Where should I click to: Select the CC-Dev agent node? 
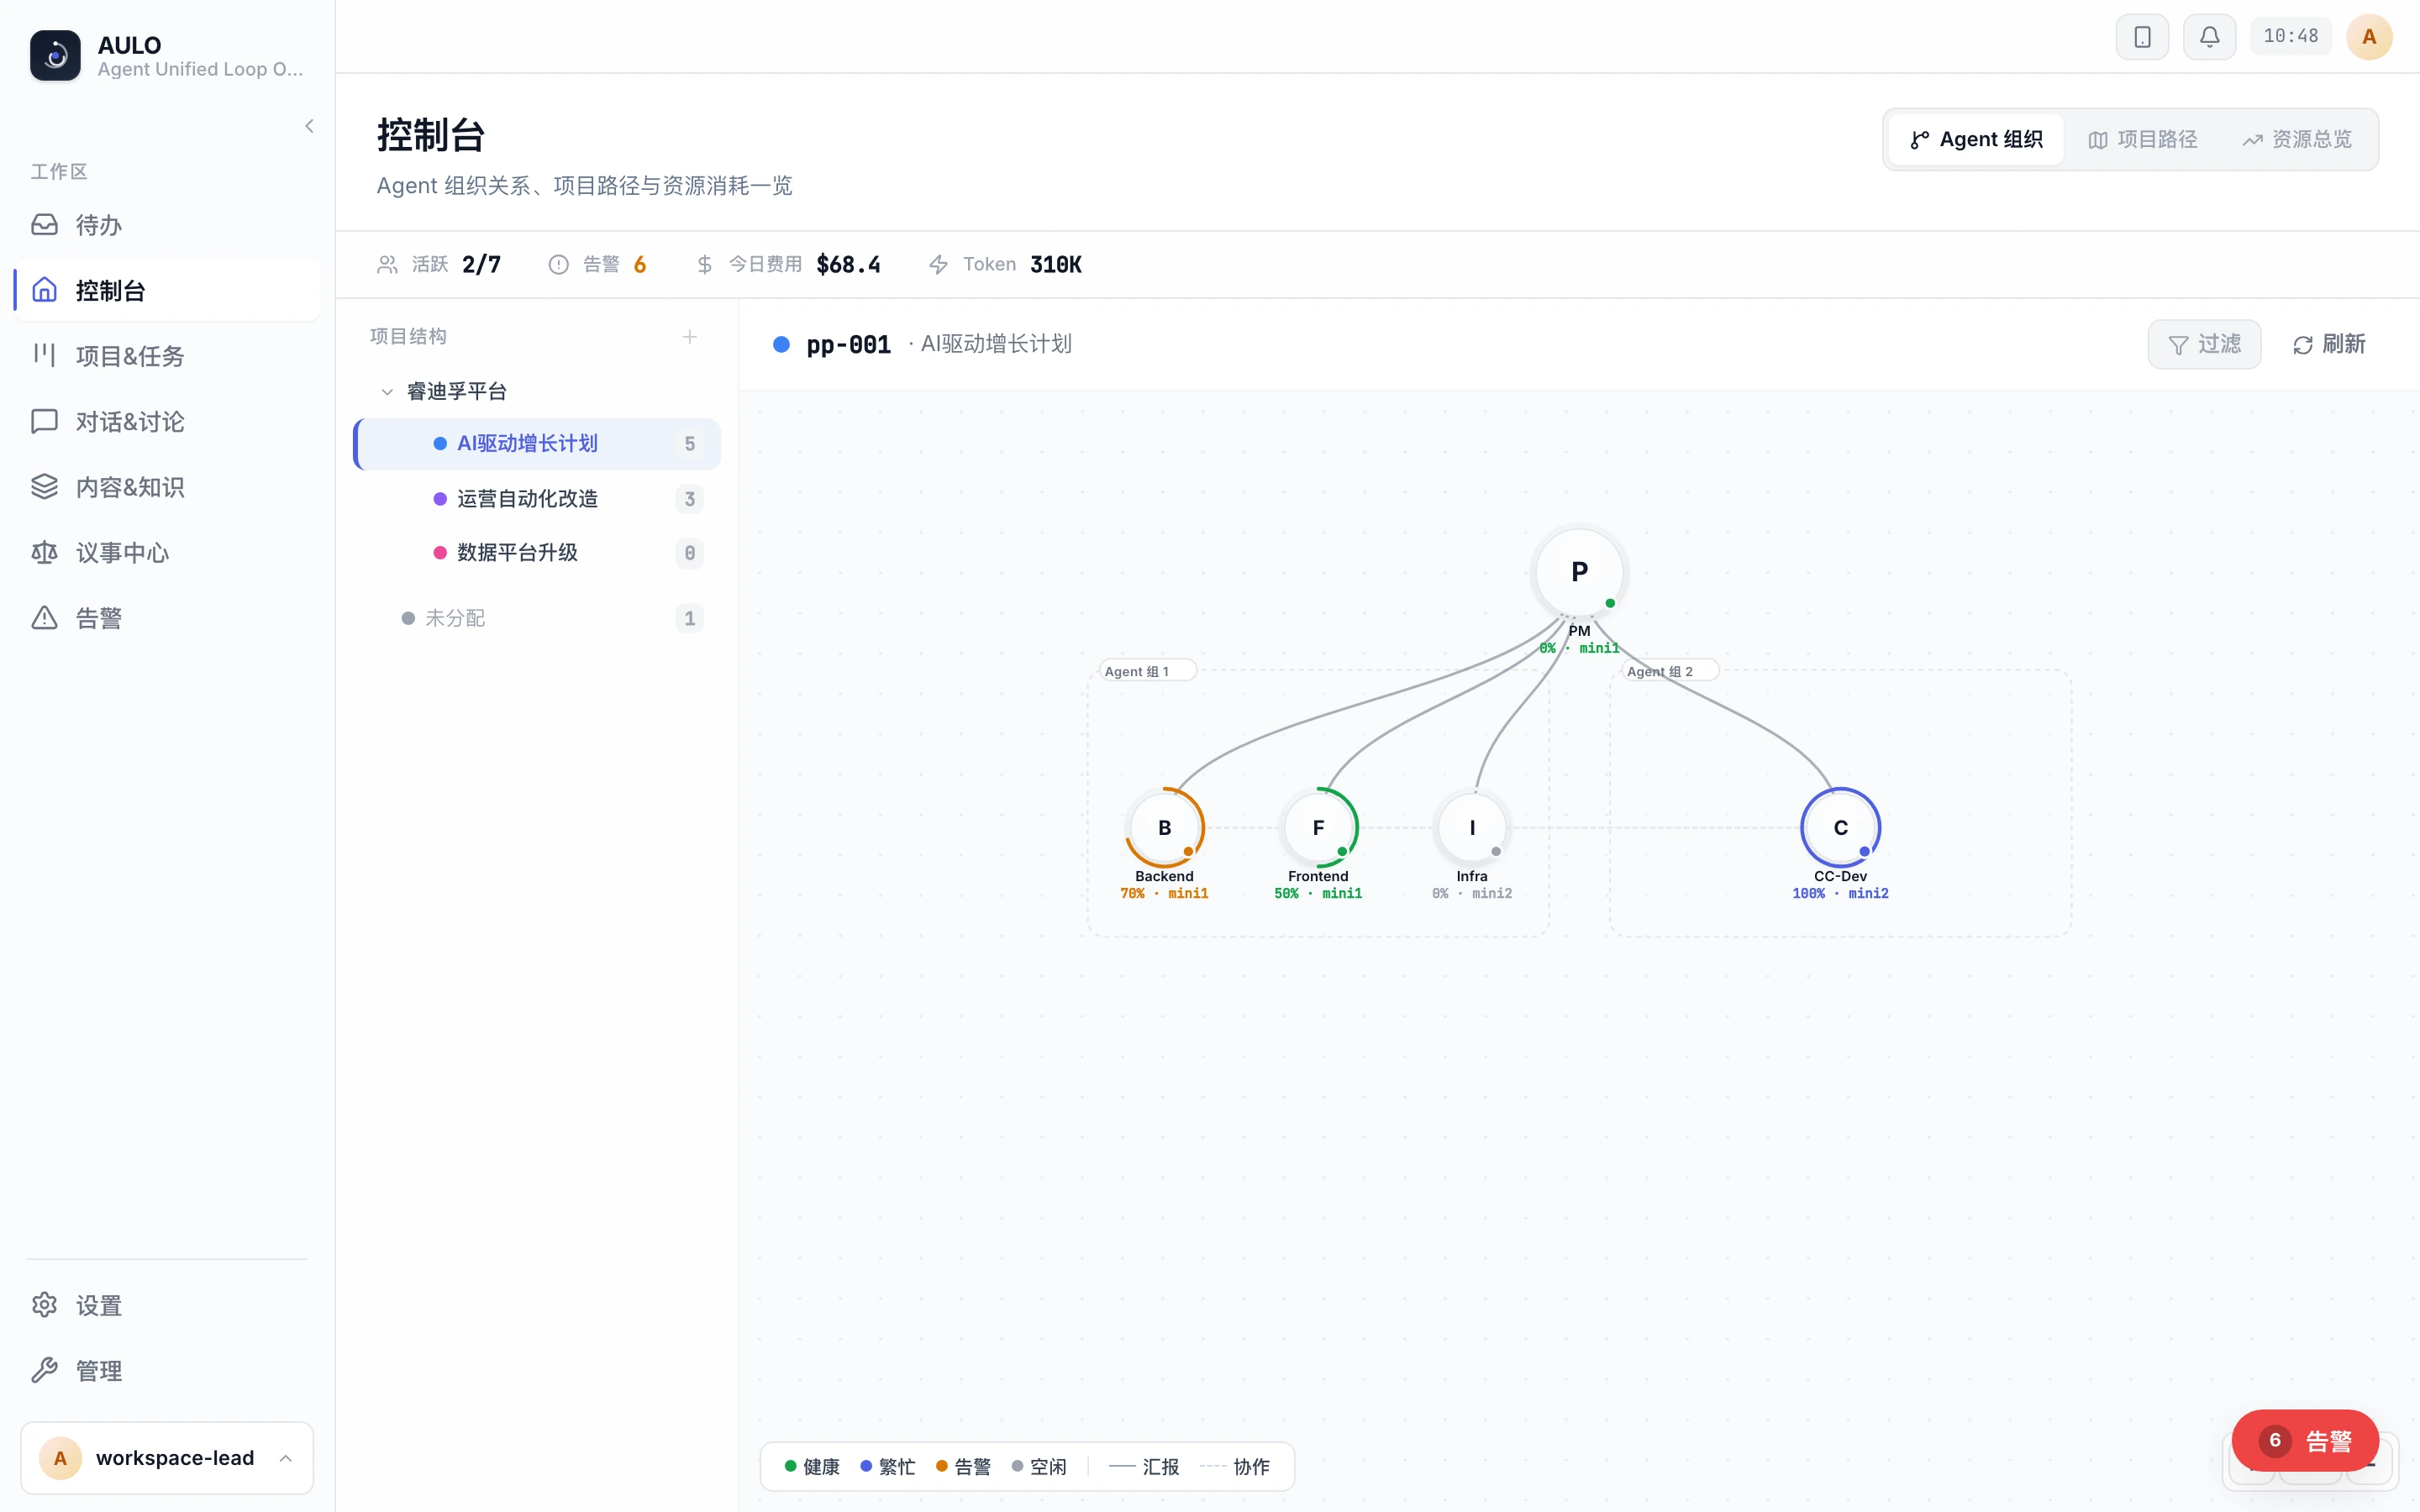click(1840, 828)
